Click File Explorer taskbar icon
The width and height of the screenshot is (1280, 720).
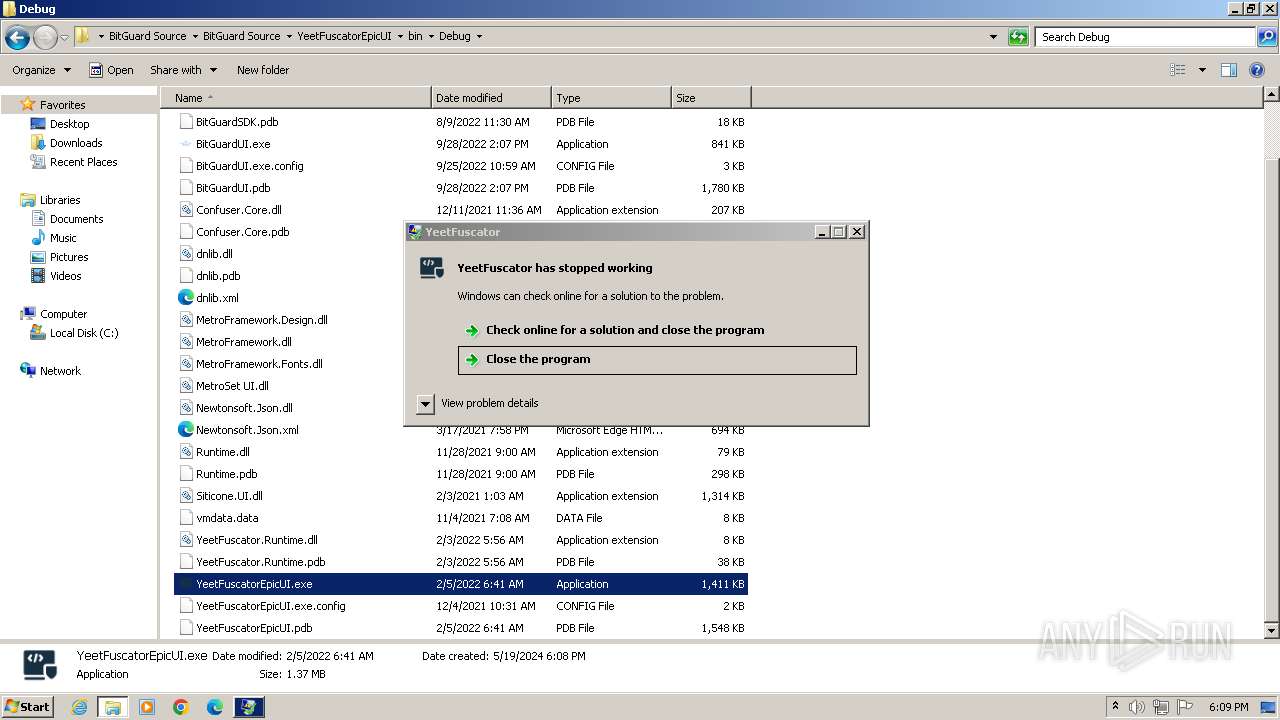(113, 707)
